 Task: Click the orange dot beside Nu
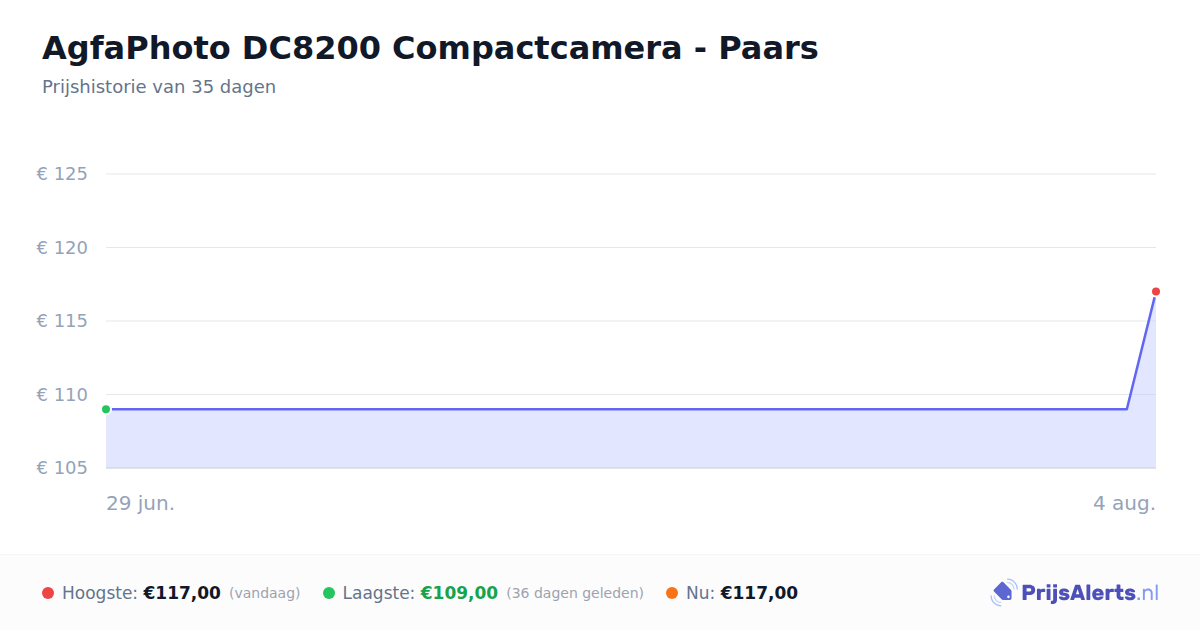pyautogui.click(x=672, y=593)
